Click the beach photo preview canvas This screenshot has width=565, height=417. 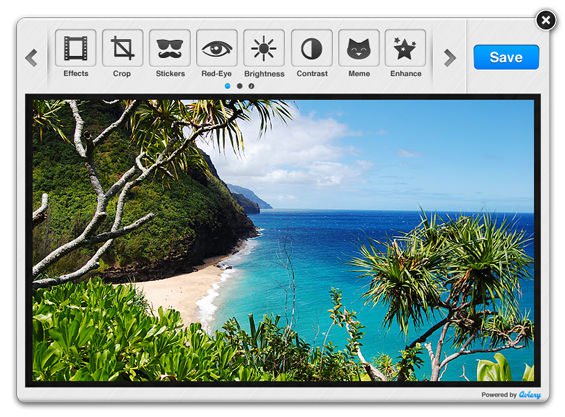(283, 240)
